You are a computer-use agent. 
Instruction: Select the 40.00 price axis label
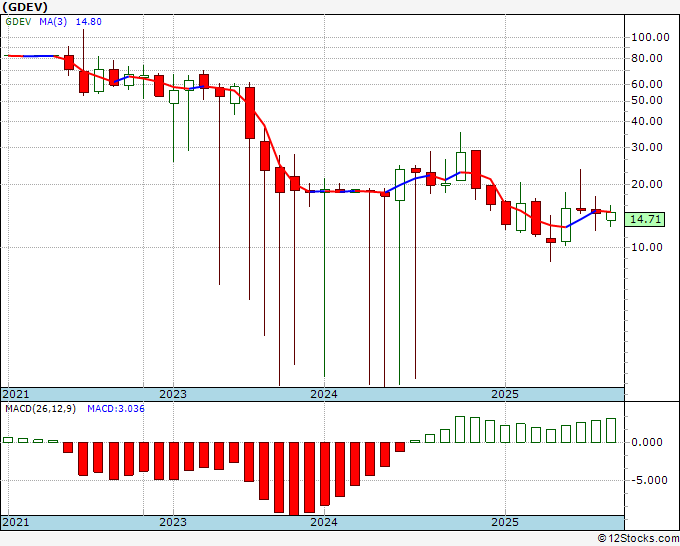647,121
